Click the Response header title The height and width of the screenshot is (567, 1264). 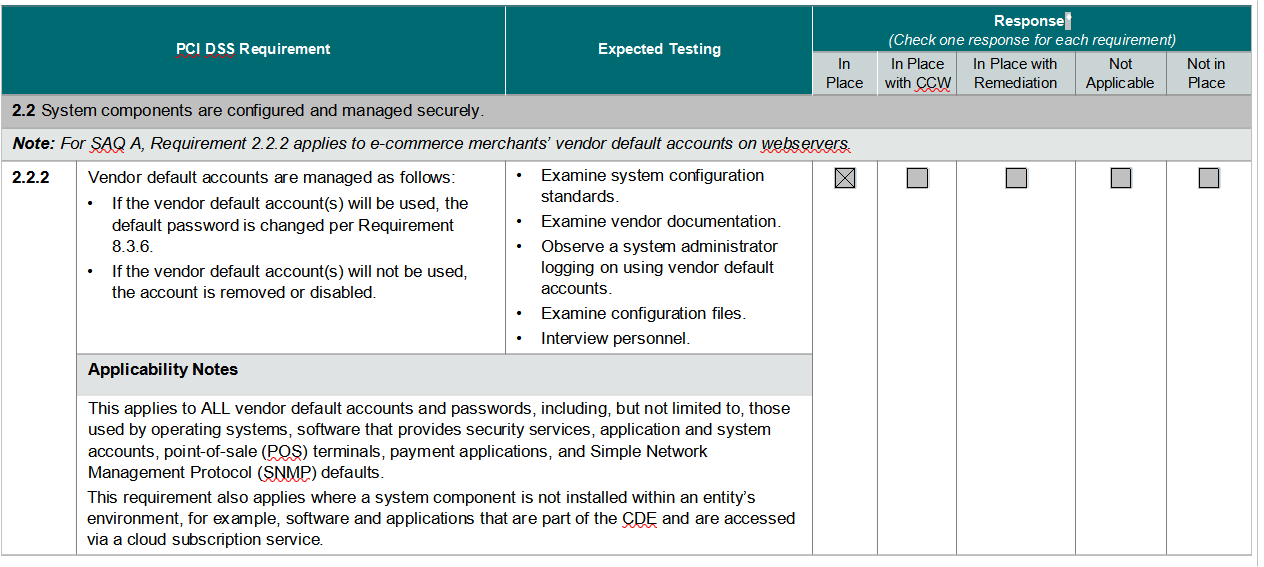[1030, 21]
